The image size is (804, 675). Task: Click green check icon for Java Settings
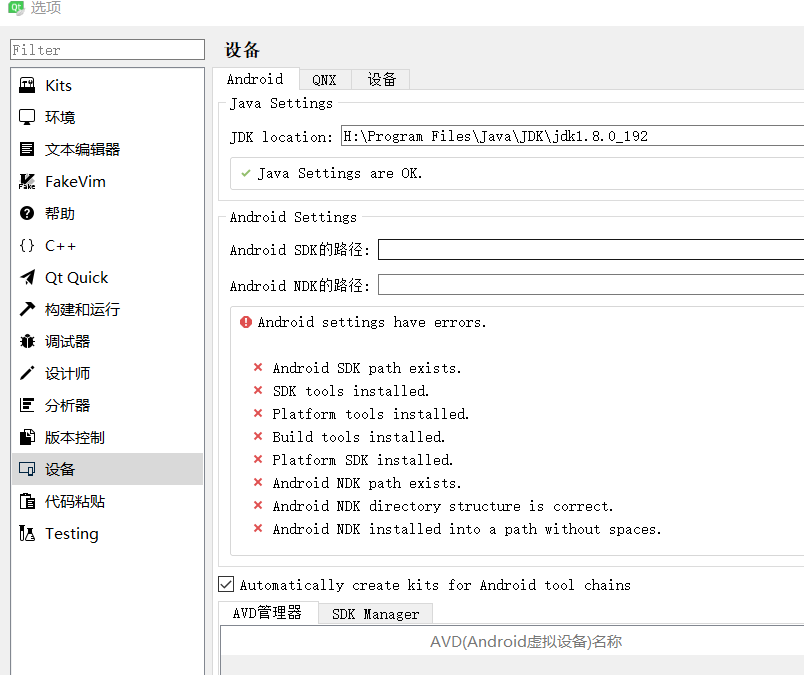[246, 173]
